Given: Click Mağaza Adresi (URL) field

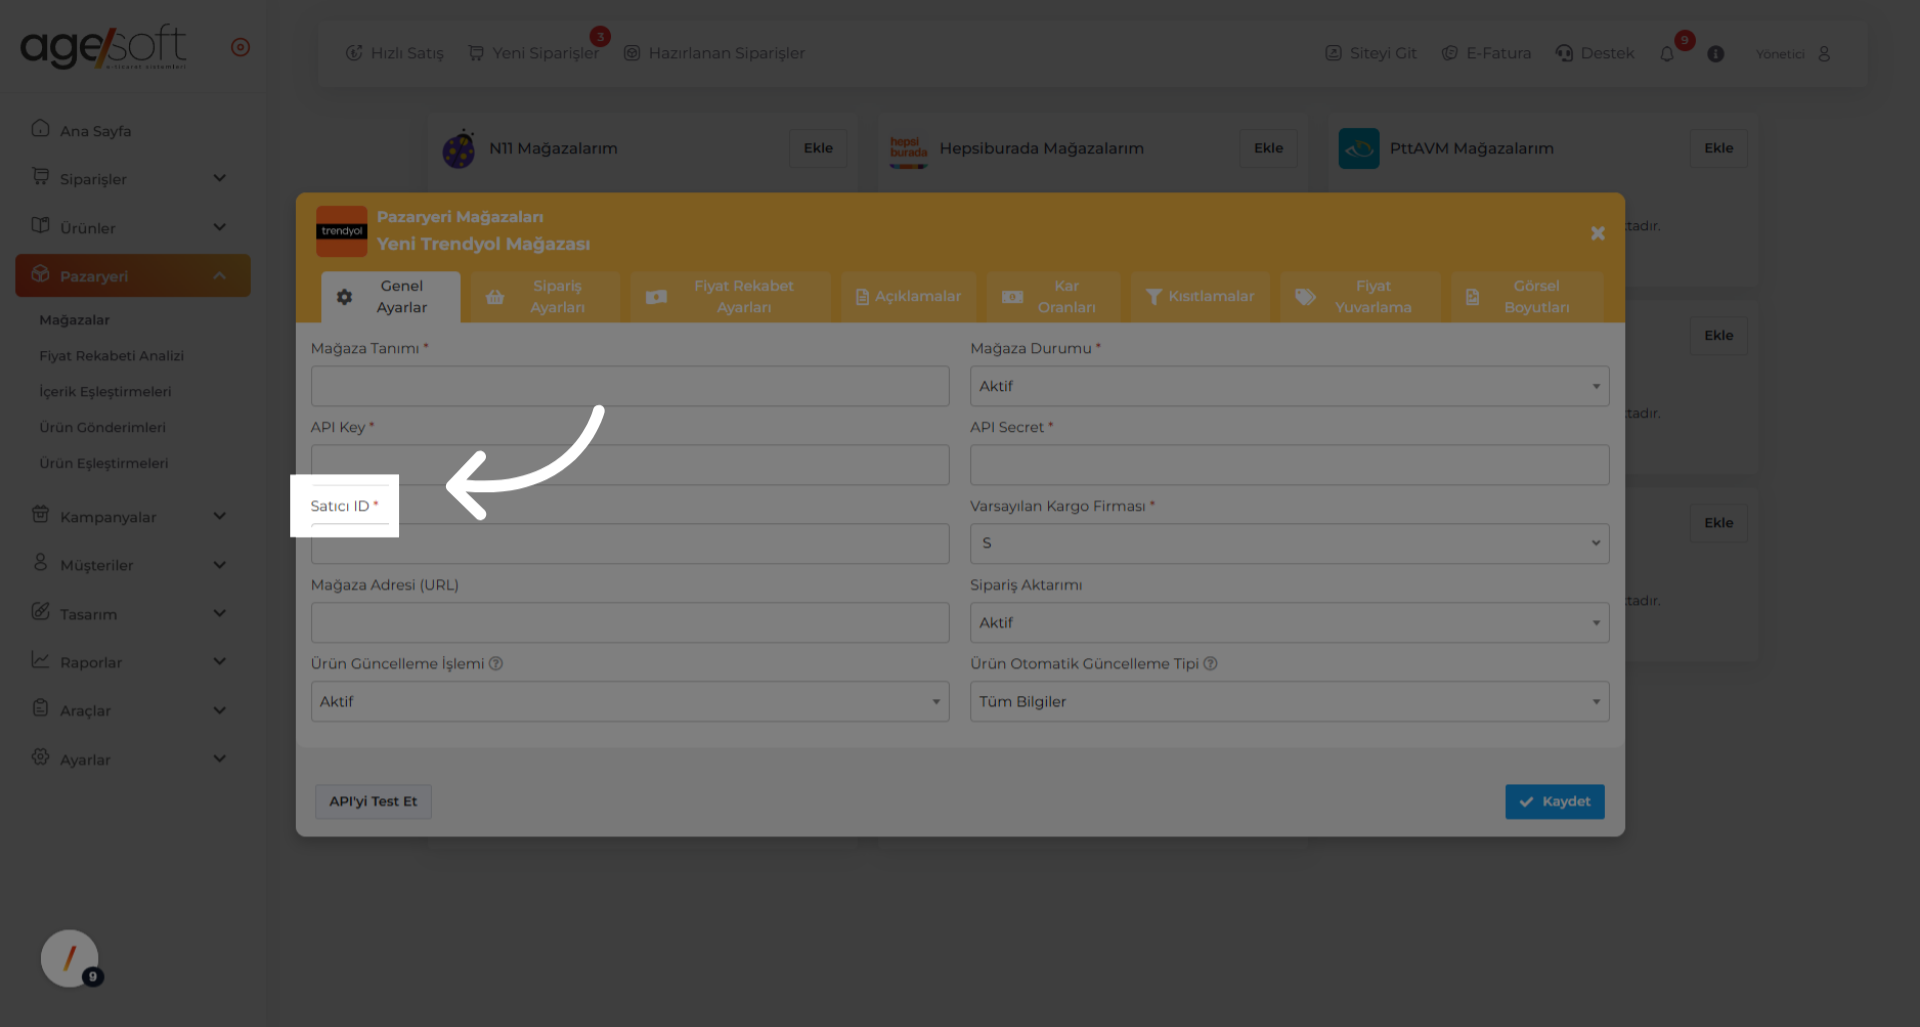Looking at the screenshot, I should click(630, 623).
